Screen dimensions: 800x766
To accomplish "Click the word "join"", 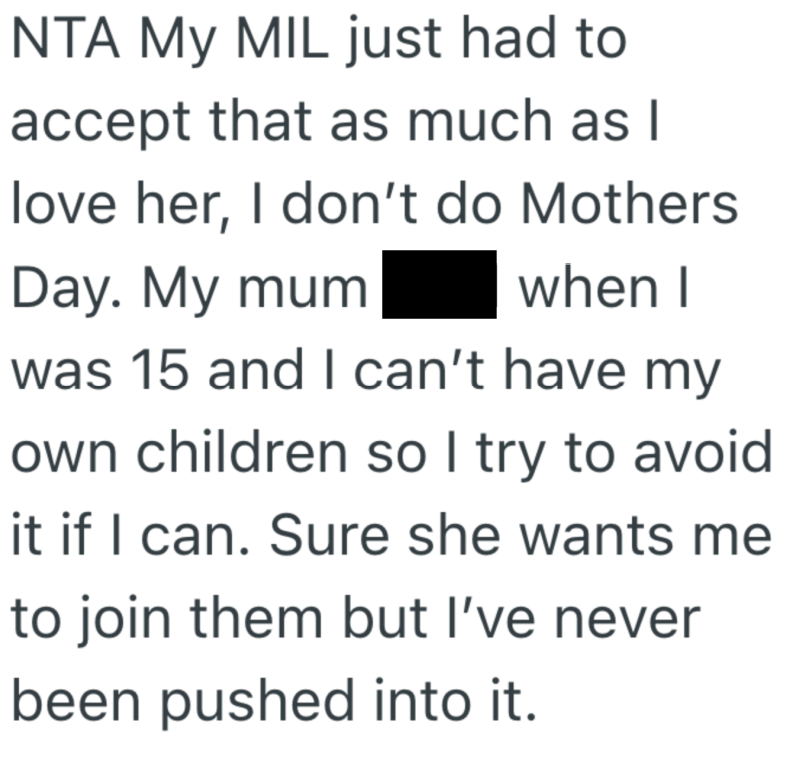I will click(x=116, y=618).
